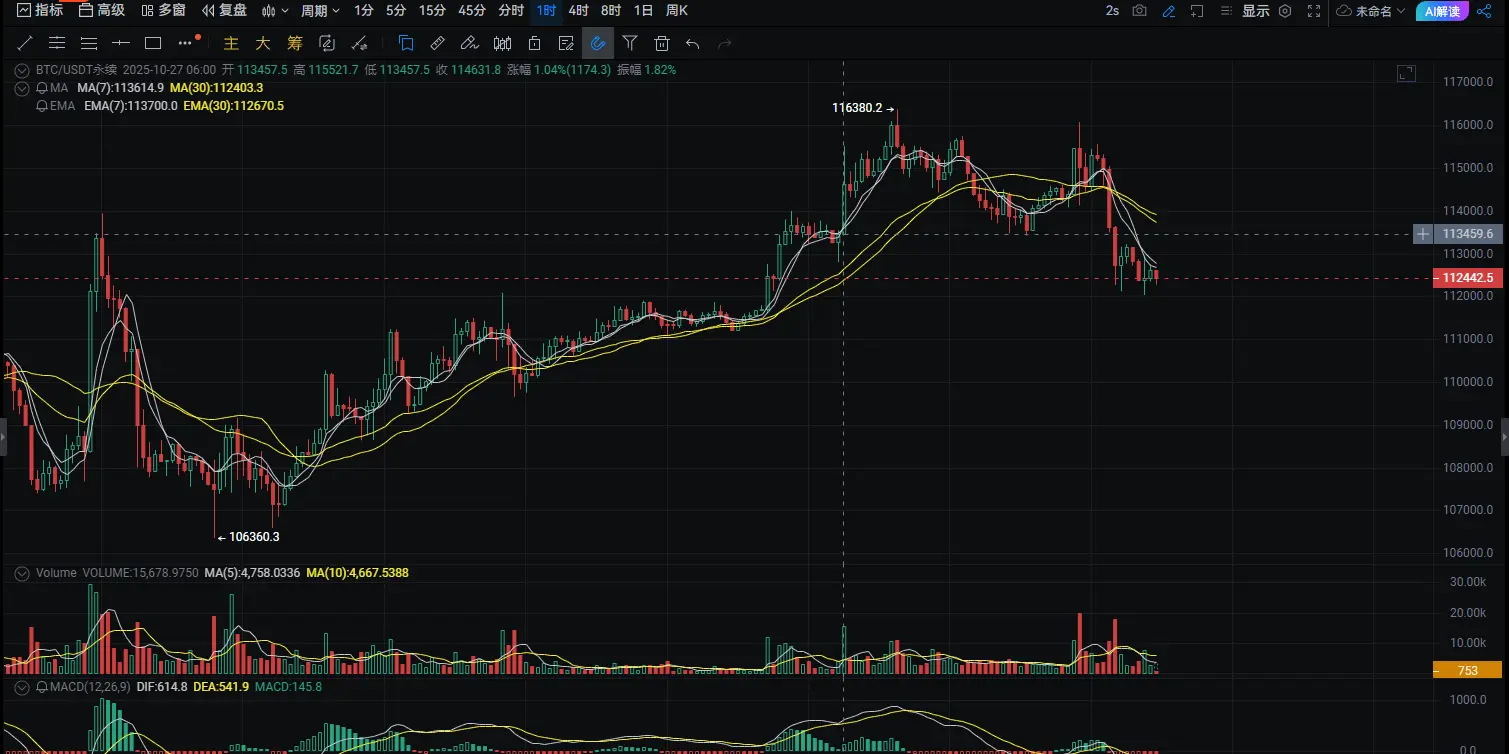Screen dimensions: 1509x754
Task: Open the 显示 display options
Action: click(1256, 11)
